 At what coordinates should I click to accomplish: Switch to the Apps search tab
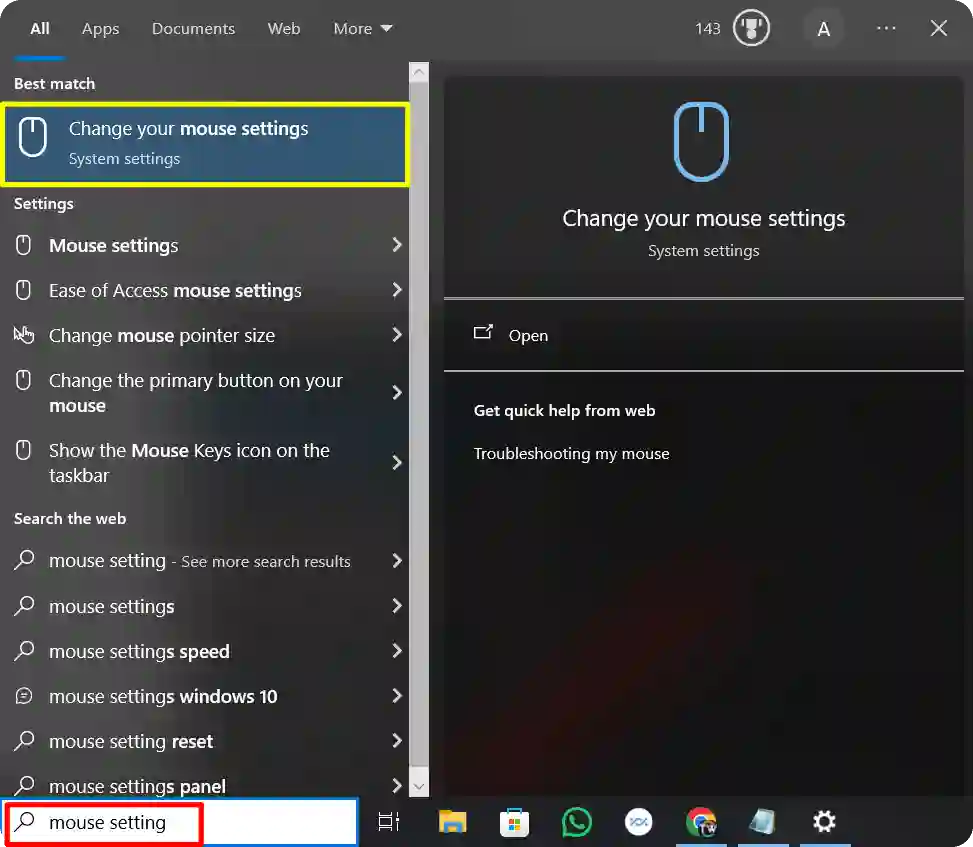[100, 28]
